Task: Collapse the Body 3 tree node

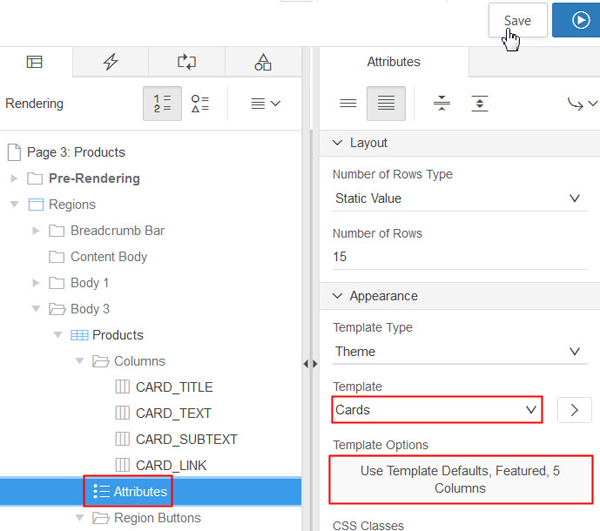Action: coord(36,309)
